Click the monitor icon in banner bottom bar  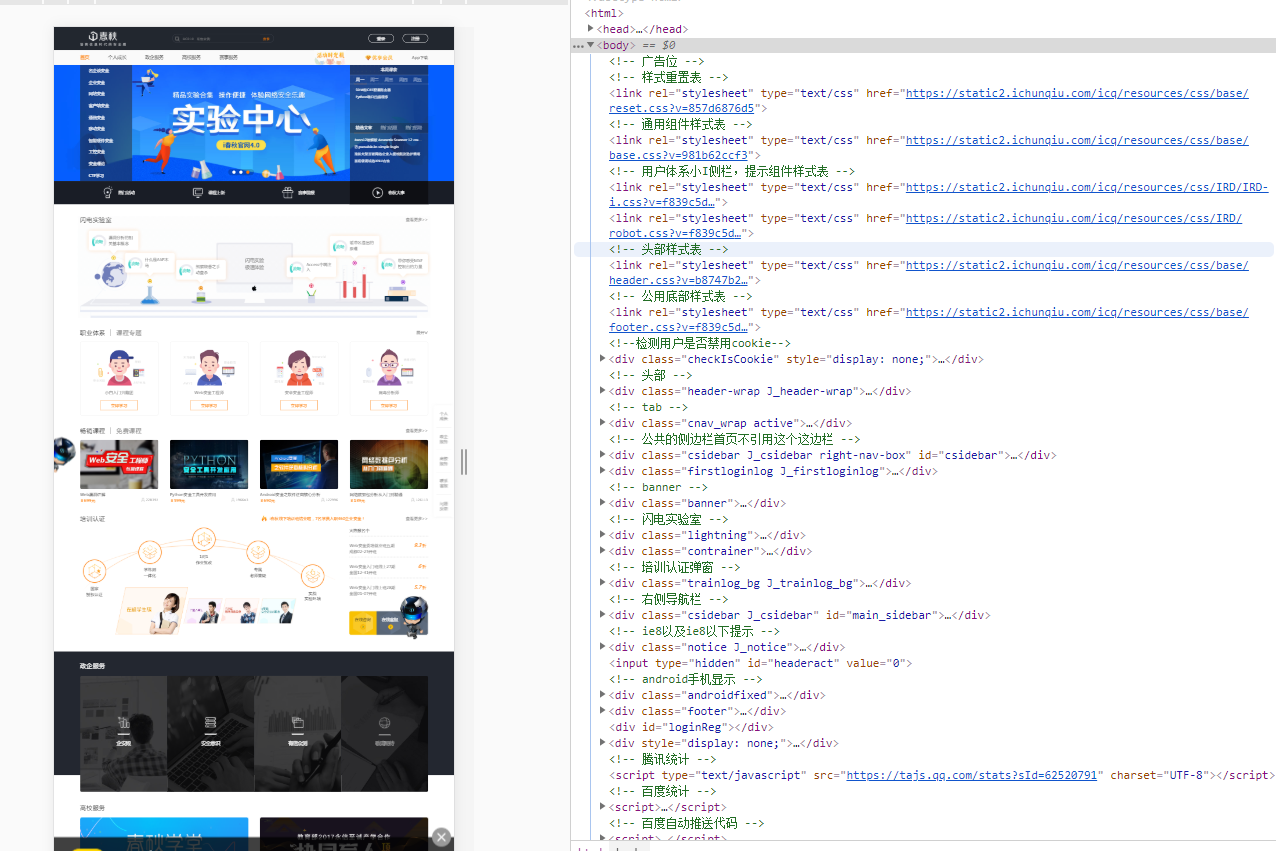point(198,193)
